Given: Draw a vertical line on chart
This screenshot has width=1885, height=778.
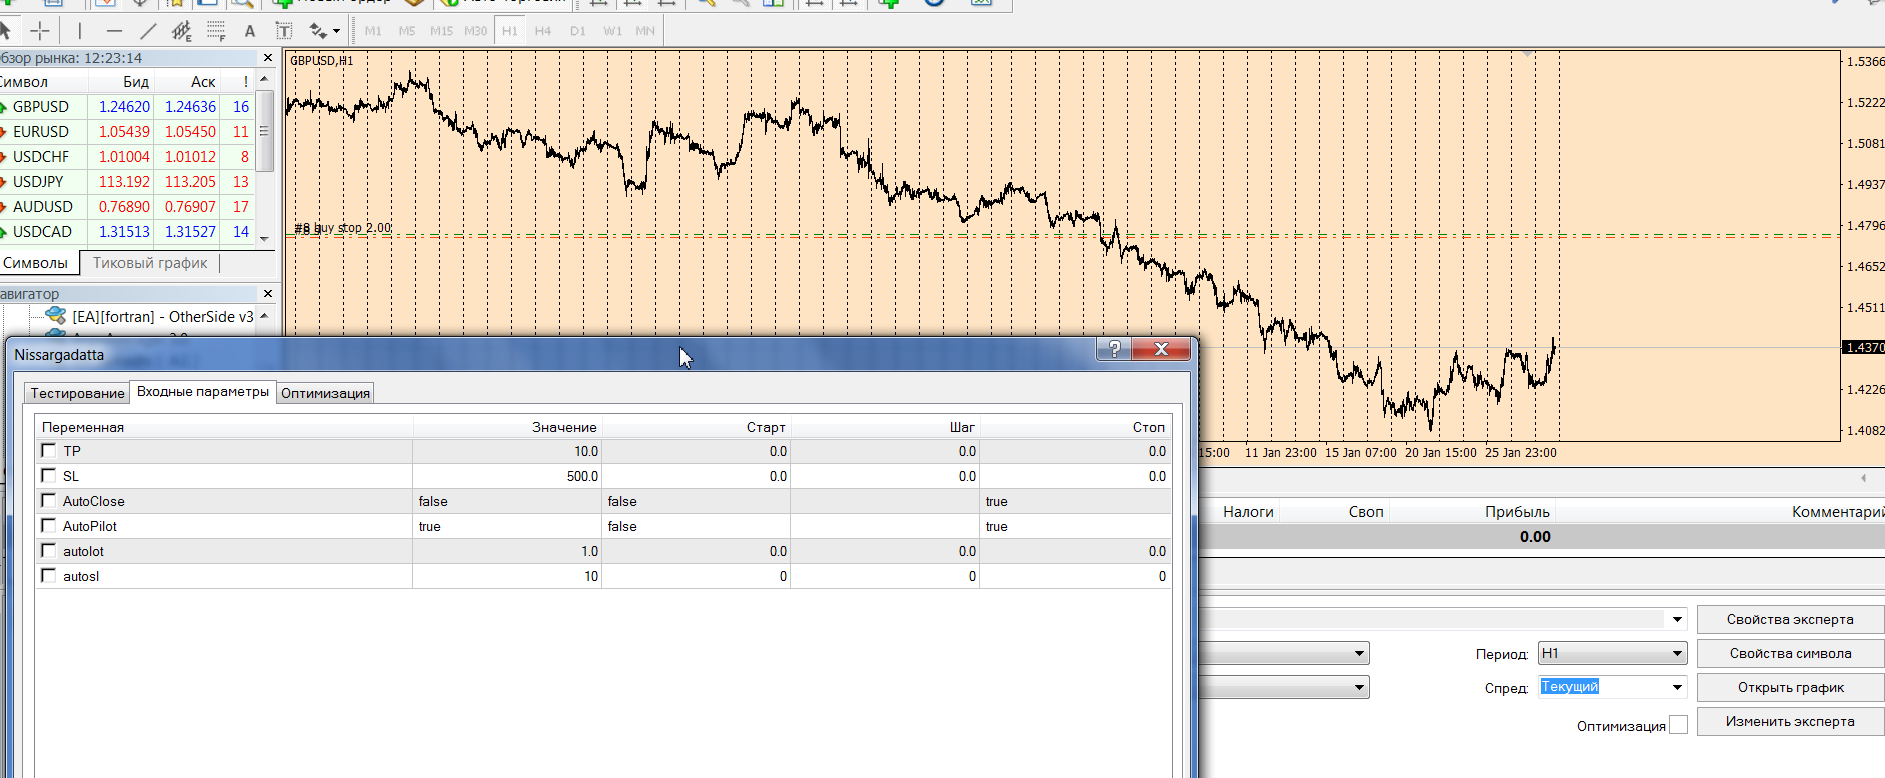Looking at the screenshot, I should tap(80, 31).
